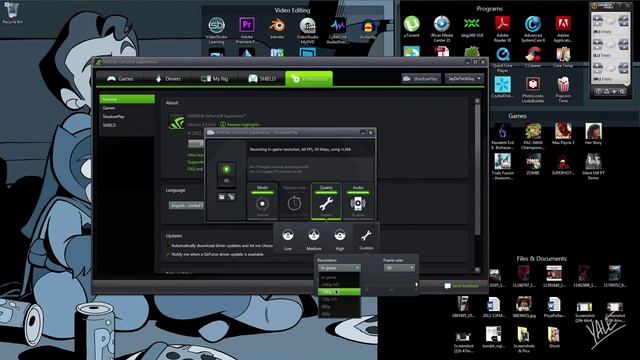This screenshot has width=640, height=360.
Task: Open the Her Story game icon
Action: [593, 134]
